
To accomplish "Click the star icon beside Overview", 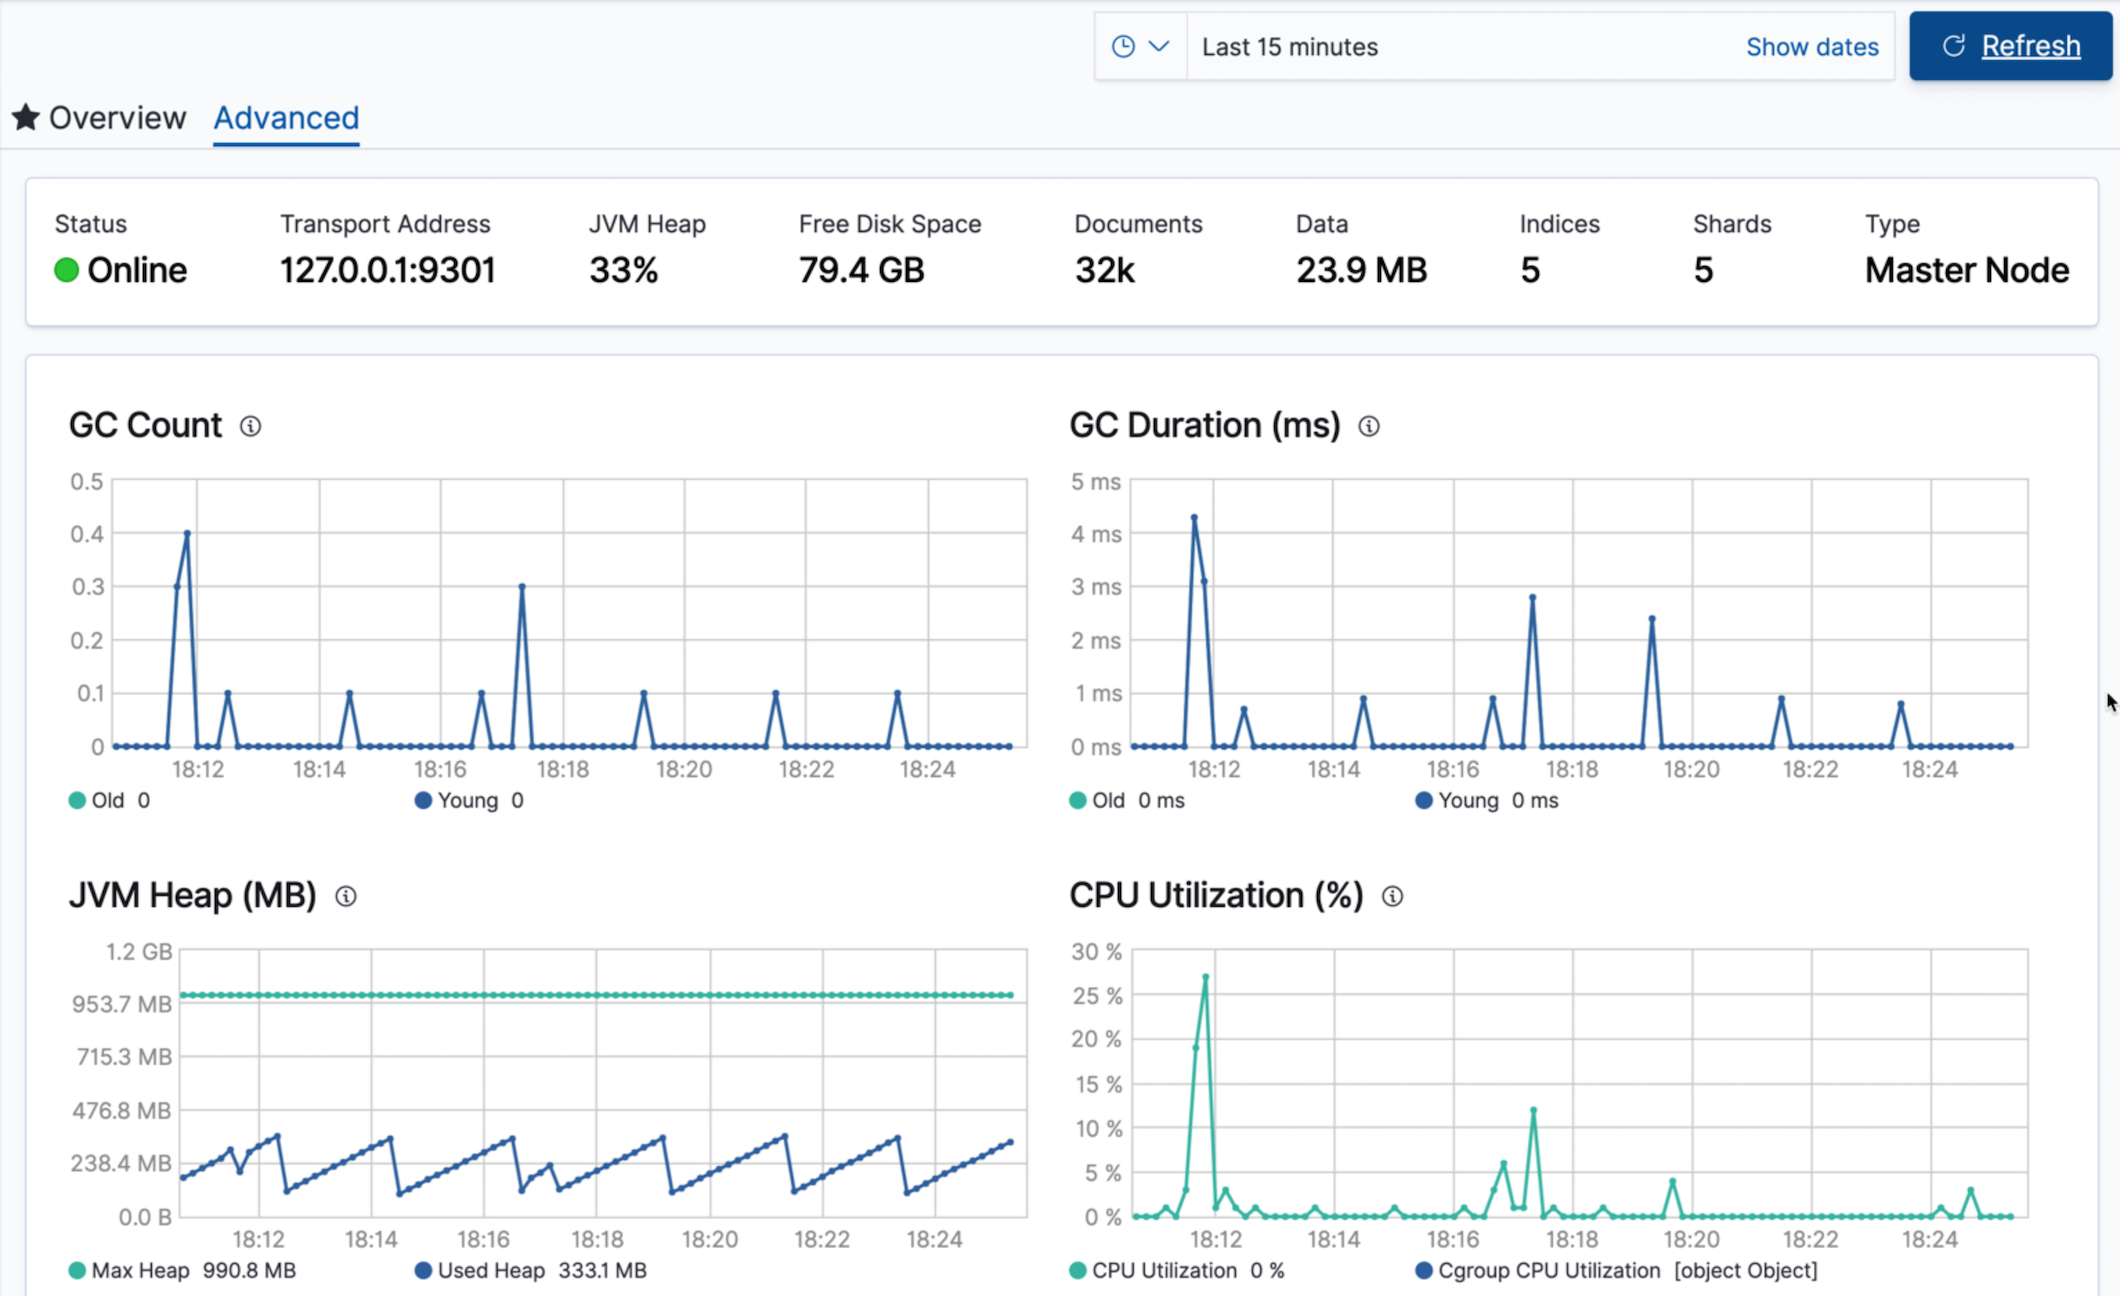I will [x=26, y=117].
